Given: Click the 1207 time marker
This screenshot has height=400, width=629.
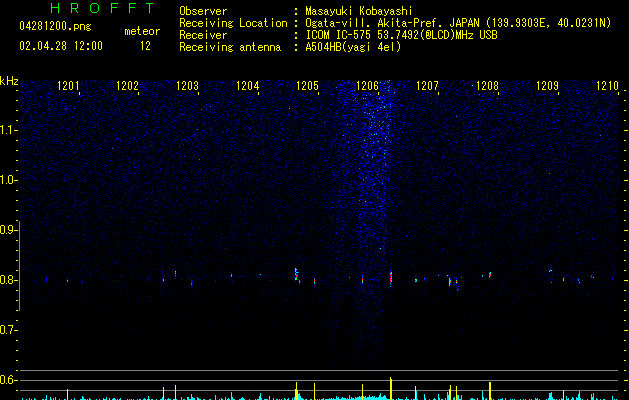Looking at the screenshot, I should point(427,86).
